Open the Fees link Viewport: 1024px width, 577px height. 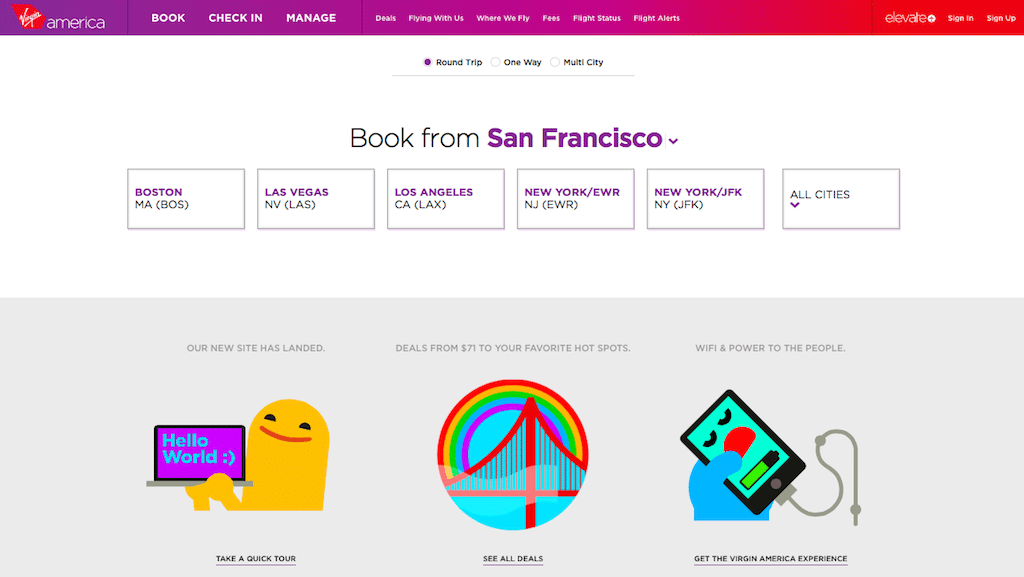click(551, 18)
